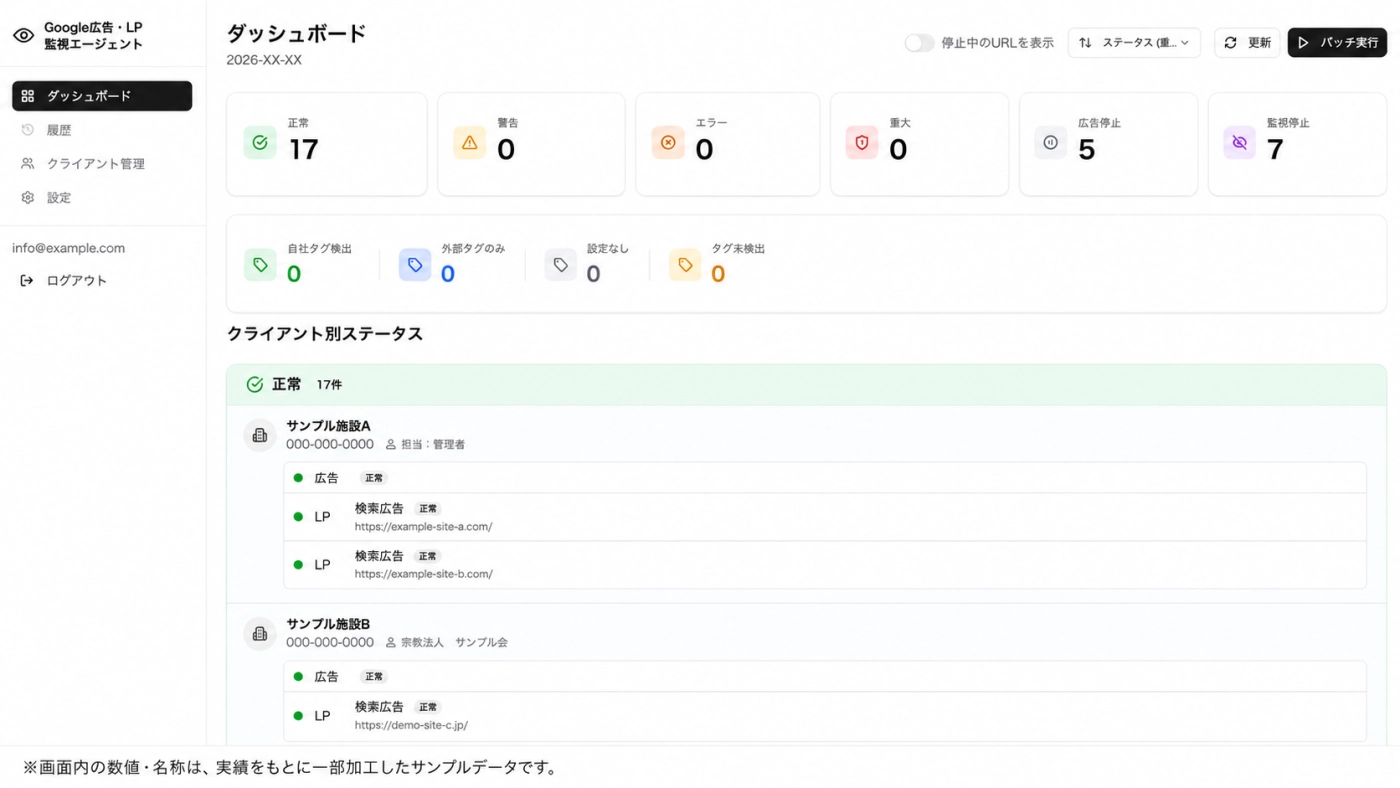Toggle 停止中のURLを表示 switch
The image size is (1400, 788).
pyautogui.click(x=919, y=43)
